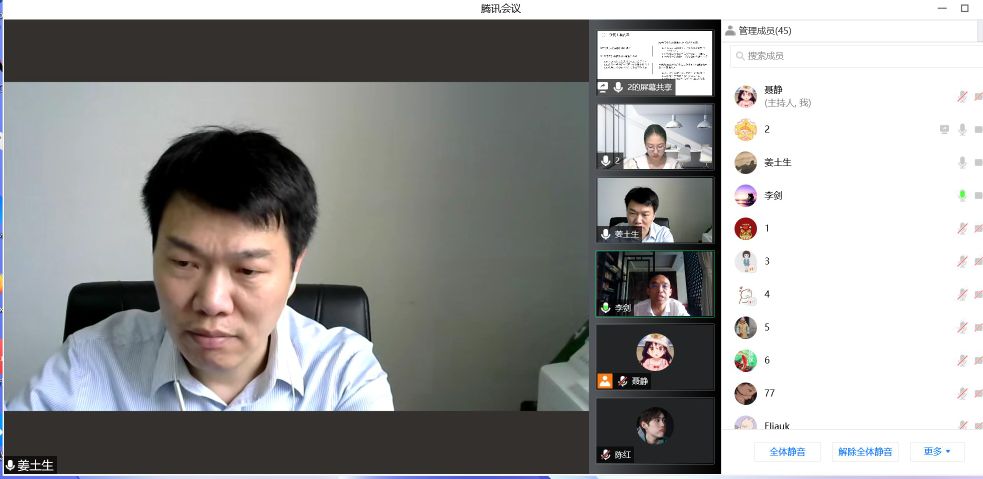This screenshot has height=479, width=983.
Task: Toggle microphone for member 姜士生 in list
Action: (962, 162)
